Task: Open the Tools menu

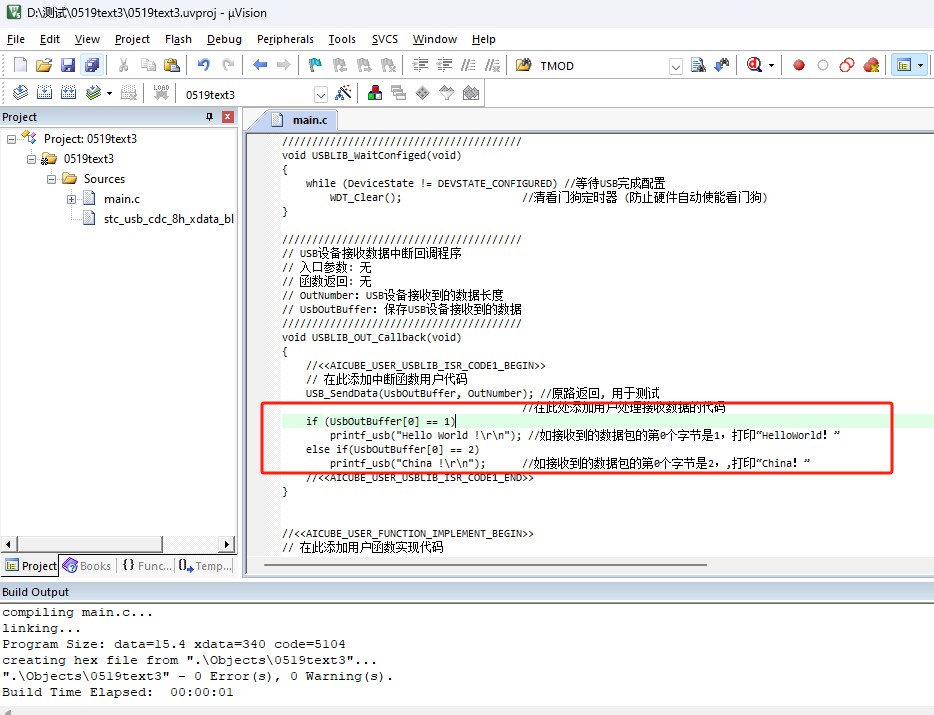Action: click(342, 39)
